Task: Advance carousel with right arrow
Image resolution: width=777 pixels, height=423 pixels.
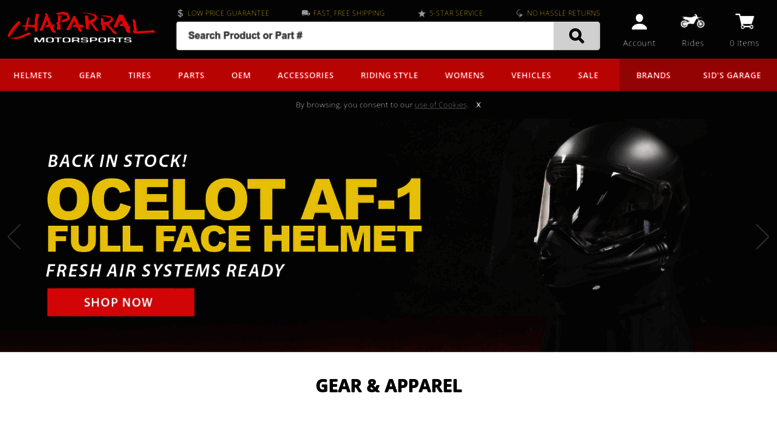Action: [x=762, y=236]
